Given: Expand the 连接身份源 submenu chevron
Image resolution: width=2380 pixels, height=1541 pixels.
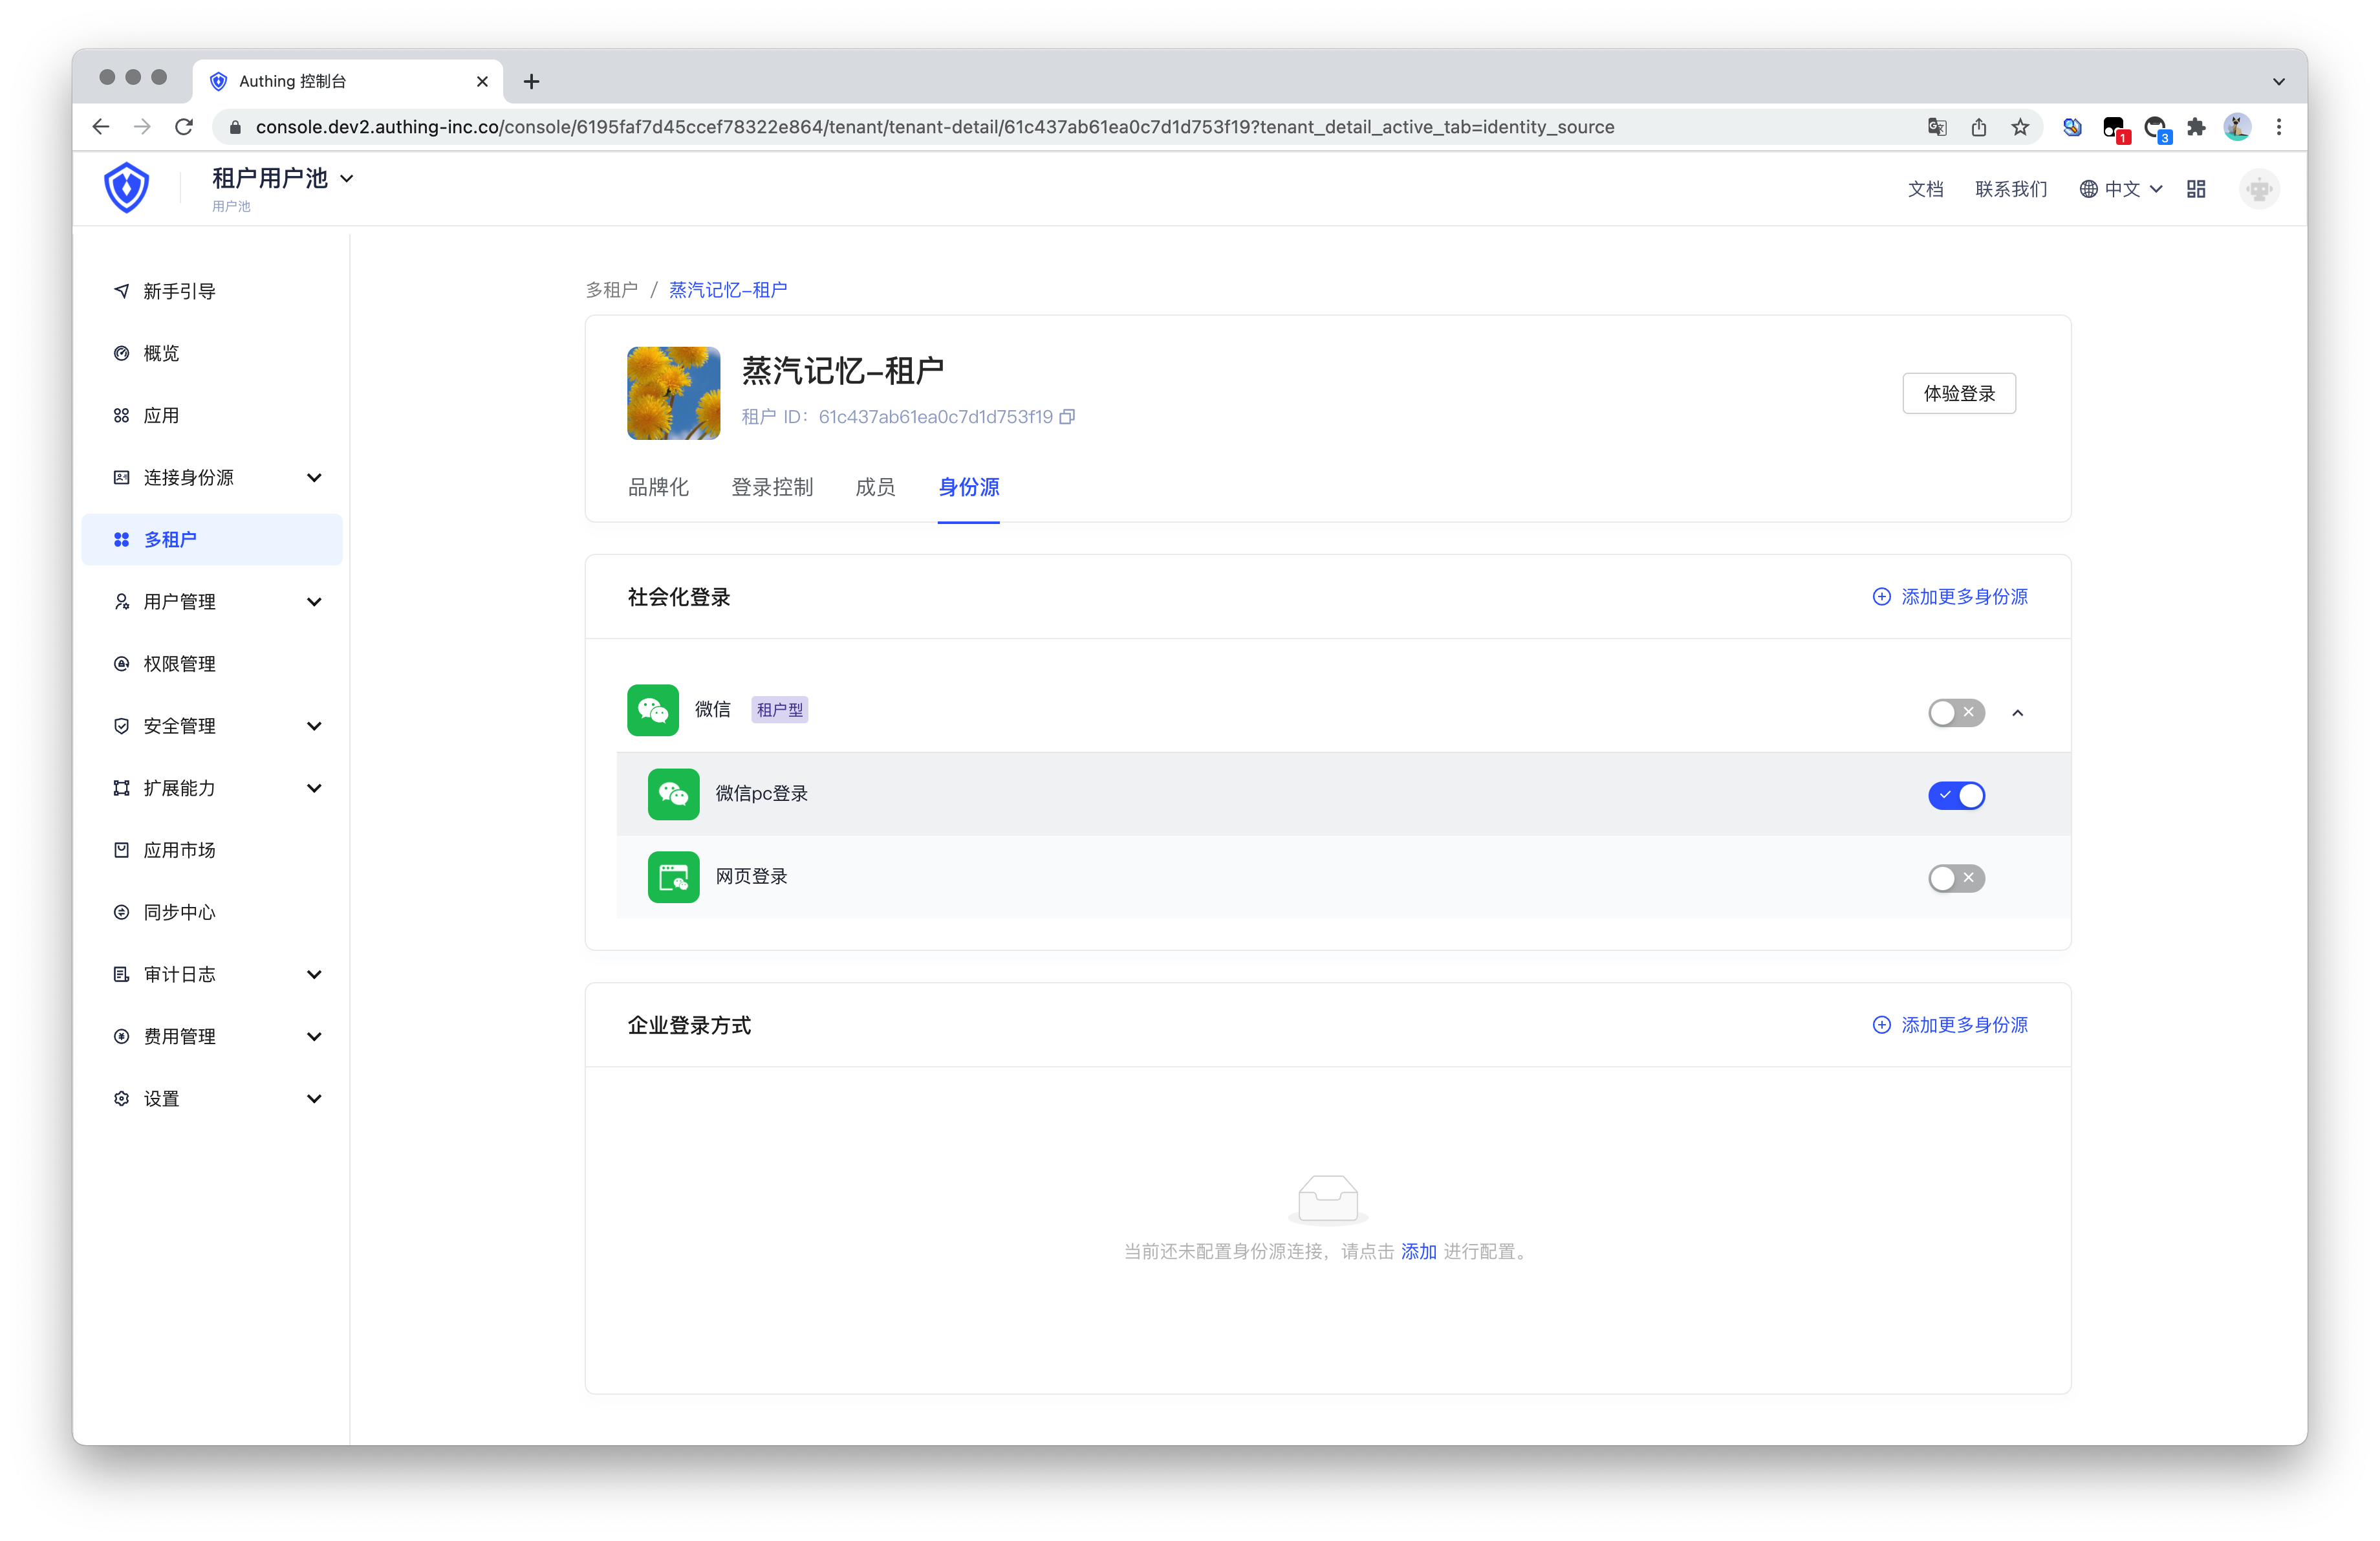Looking at the screenshot, I should [314, 477].
